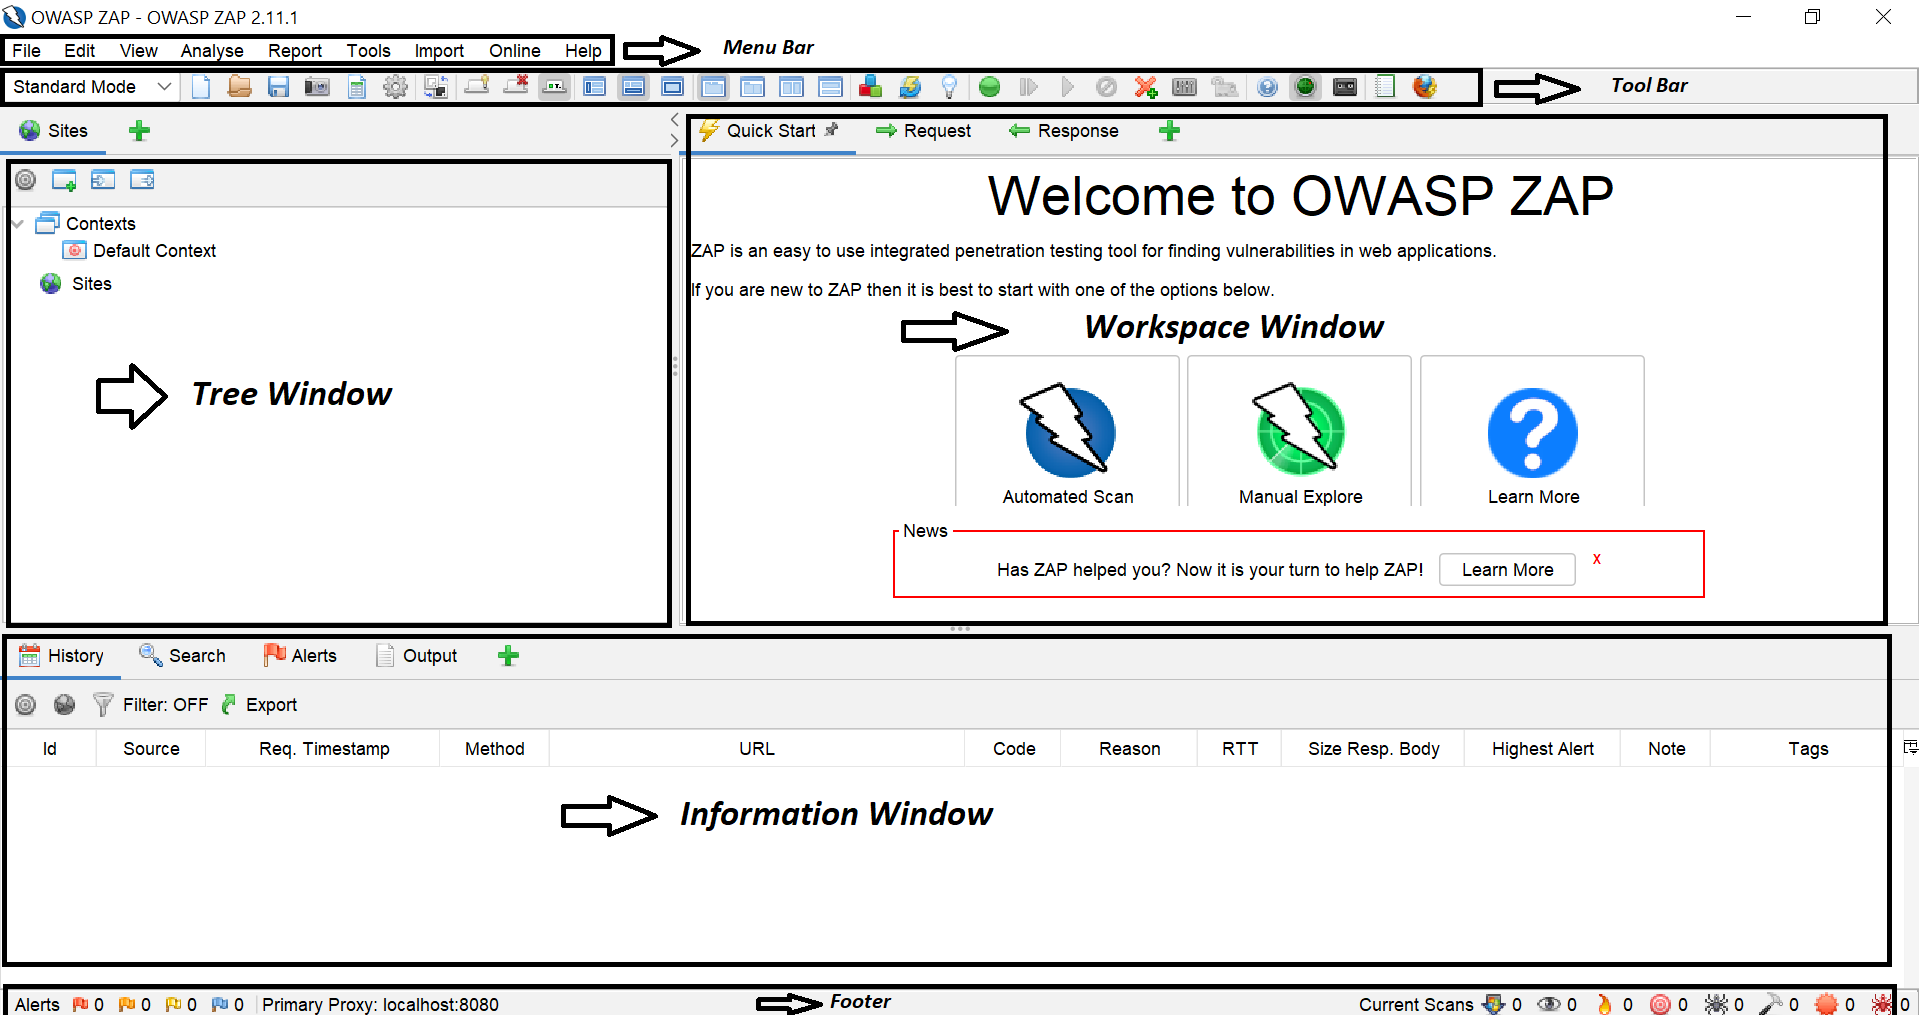
Task: Click the Continue play arrow icon
Action: pos(1067,87)
